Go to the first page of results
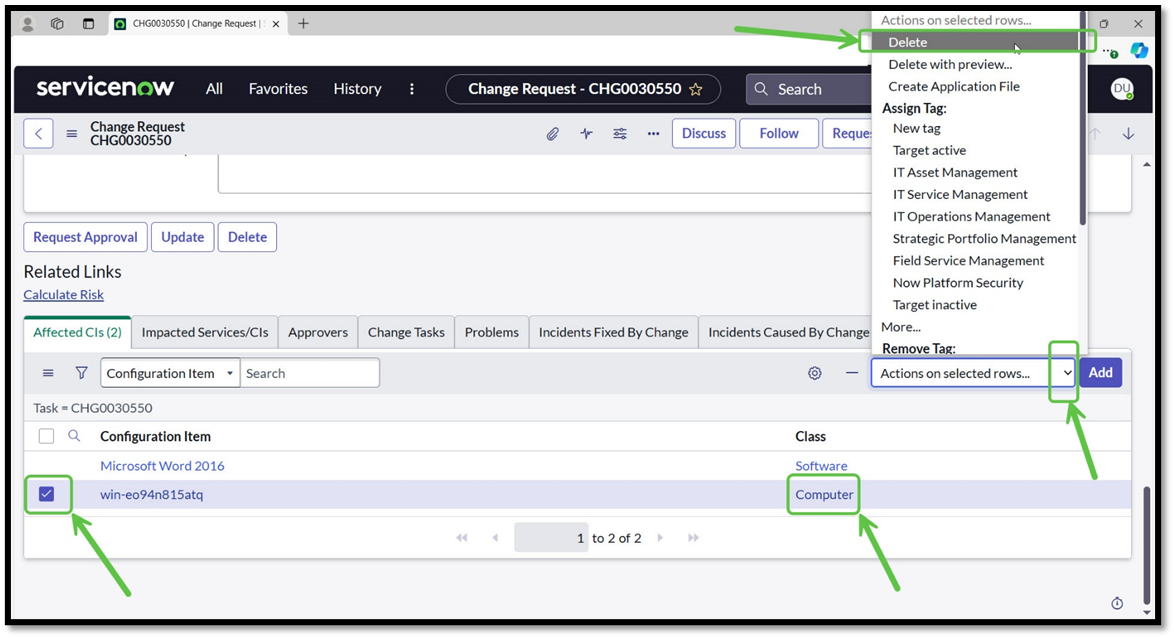The width and height of the screenshot is (1174, 638). pos(462,538)
